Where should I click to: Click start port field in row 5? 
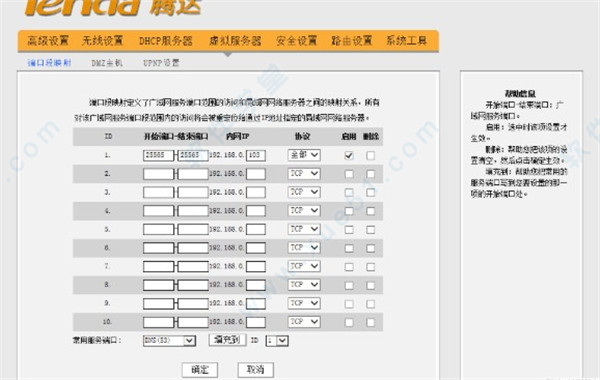[x=158, y=230]
